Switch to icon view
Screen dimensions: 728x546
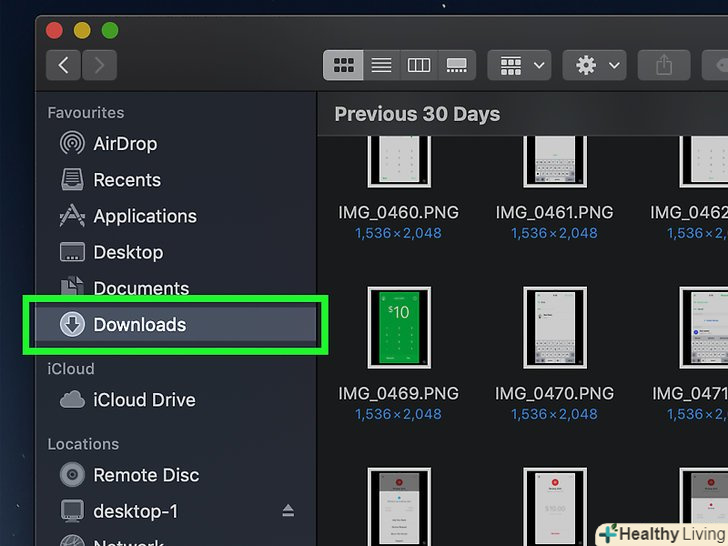pyautogui.click(x=343, y=66)
